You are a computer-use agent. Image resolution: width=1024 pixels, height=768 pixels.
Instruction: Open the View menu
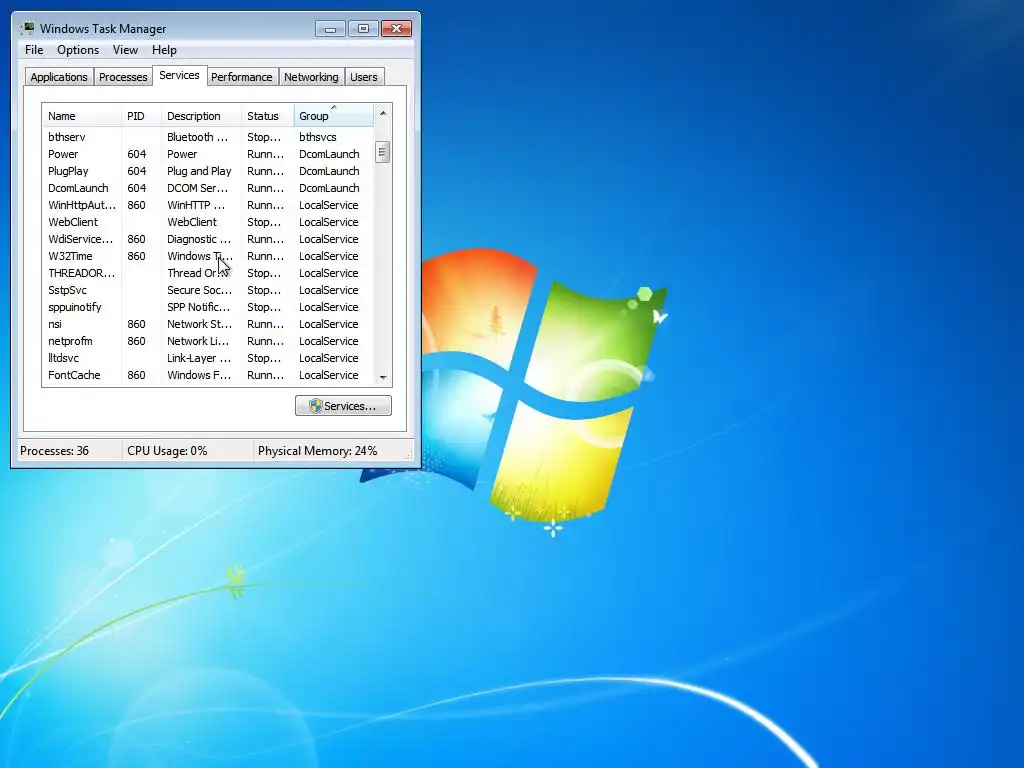point(125,50)
